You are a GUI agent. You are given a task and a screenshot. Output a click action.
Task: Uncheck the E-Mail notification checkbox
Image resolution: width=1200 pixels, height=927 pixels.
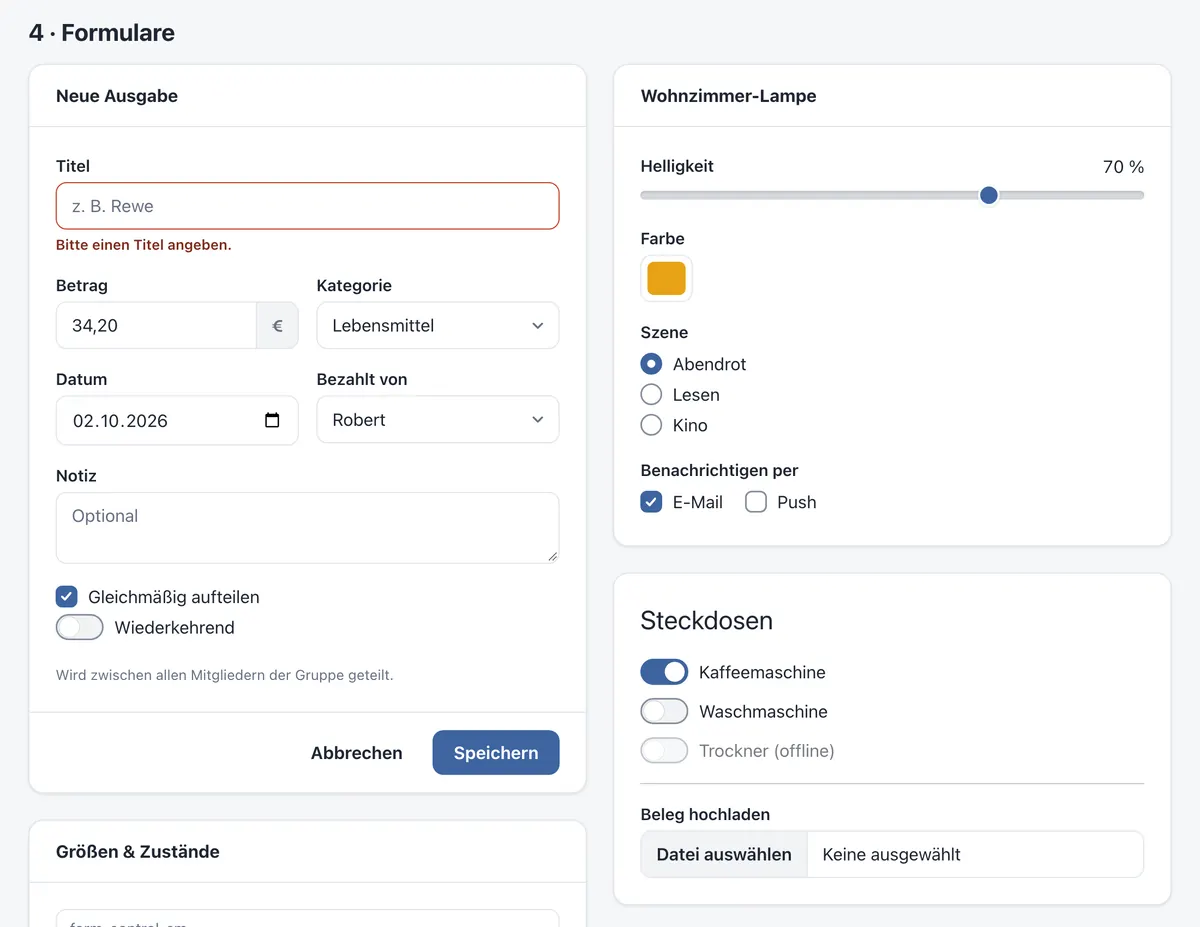coord(651,502)
